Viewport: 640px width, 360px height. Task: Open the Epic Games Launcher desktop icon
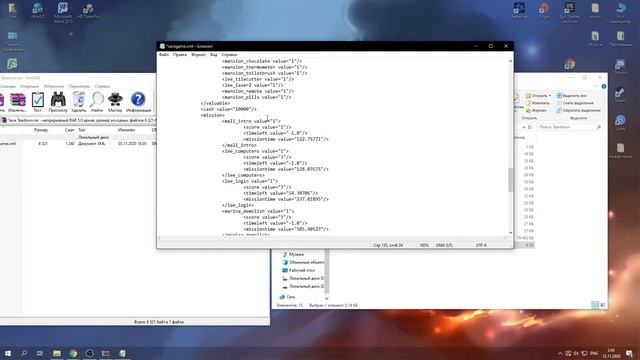coord(569,12)
